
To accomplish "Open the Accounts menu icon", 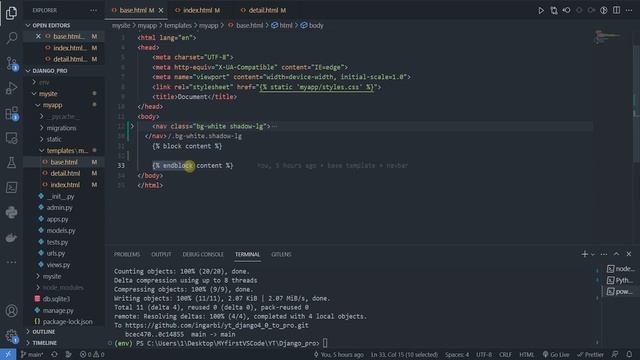I will point(11,311).
